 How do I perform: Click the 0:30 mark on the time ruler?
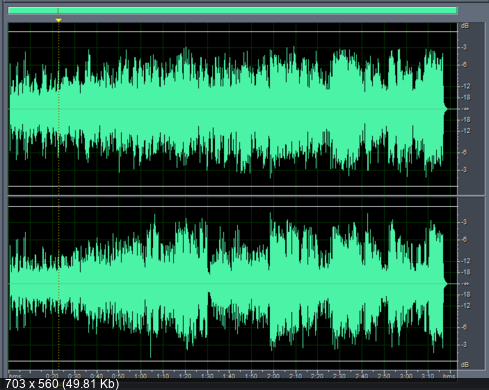click(74, 376)
